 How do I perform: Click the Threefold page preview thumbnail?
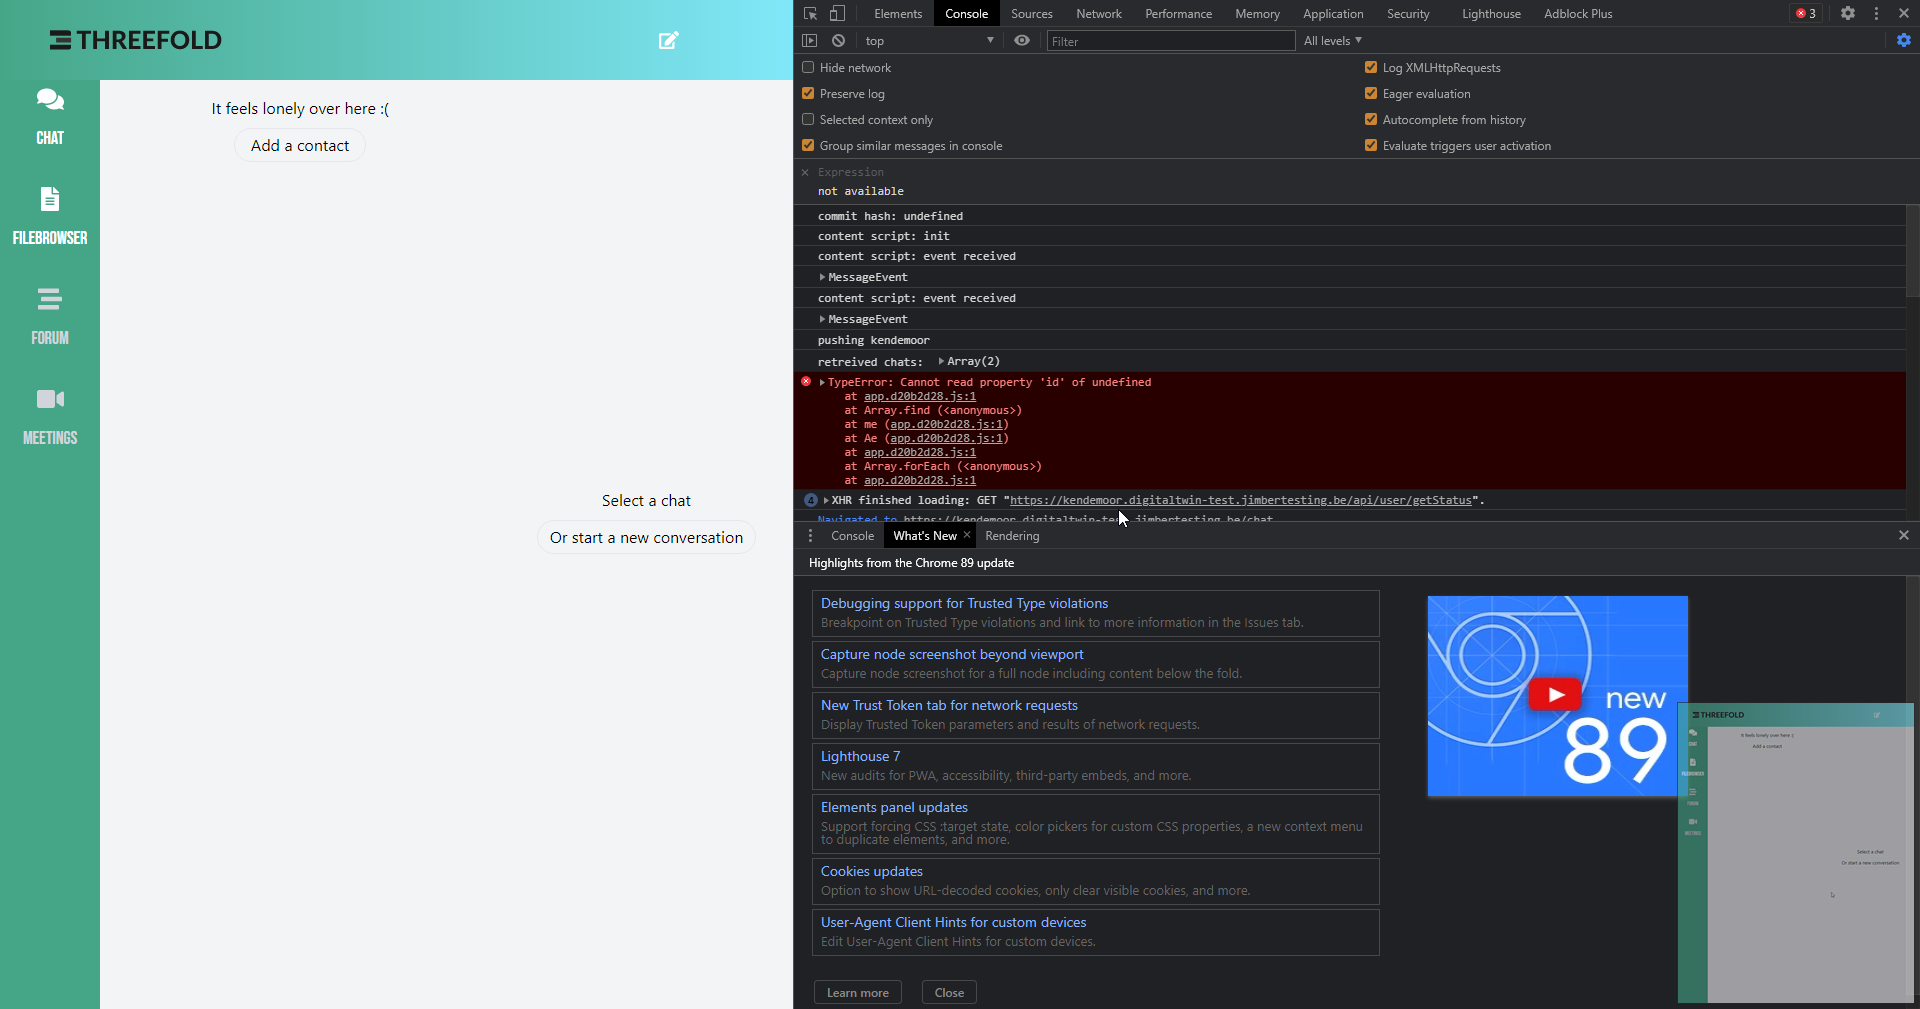(1796, 853)
